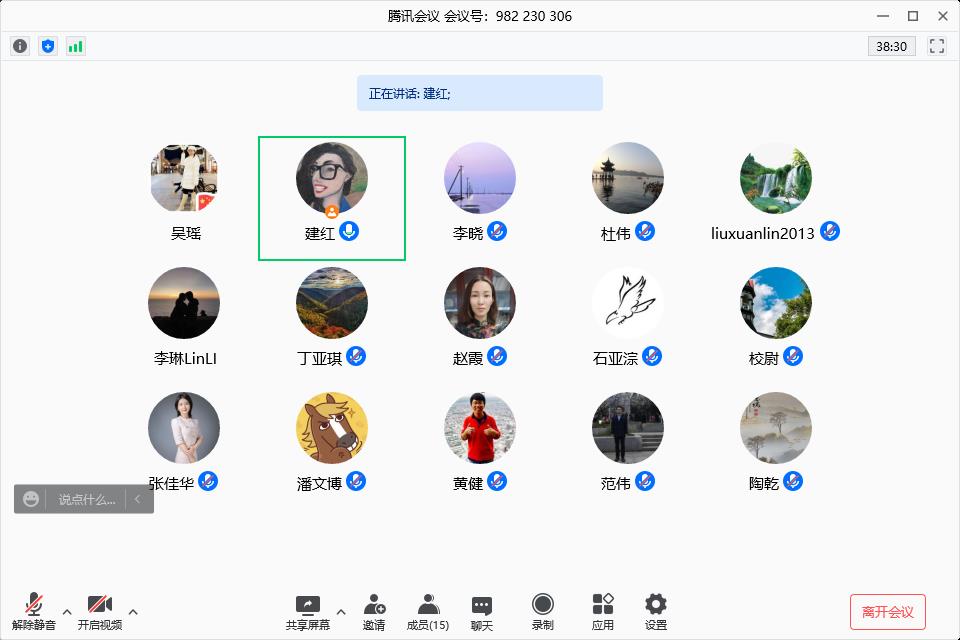
Task: Select 潘文博's horse avatar
Action: point(332,428)
